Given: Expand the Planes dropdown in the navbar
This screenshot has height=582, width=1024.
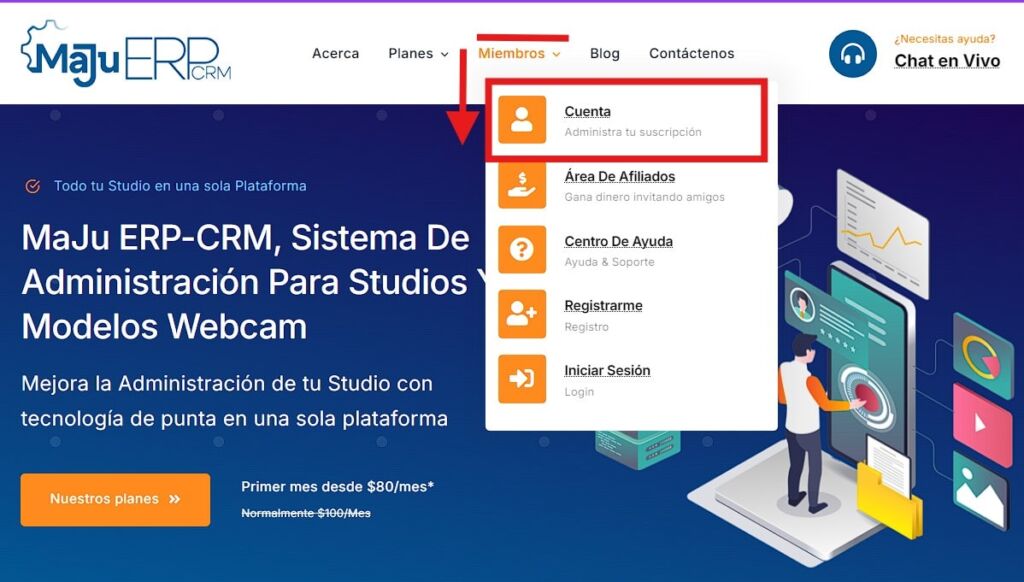Looking at the screenshot, I should click(x=411, y=54).
